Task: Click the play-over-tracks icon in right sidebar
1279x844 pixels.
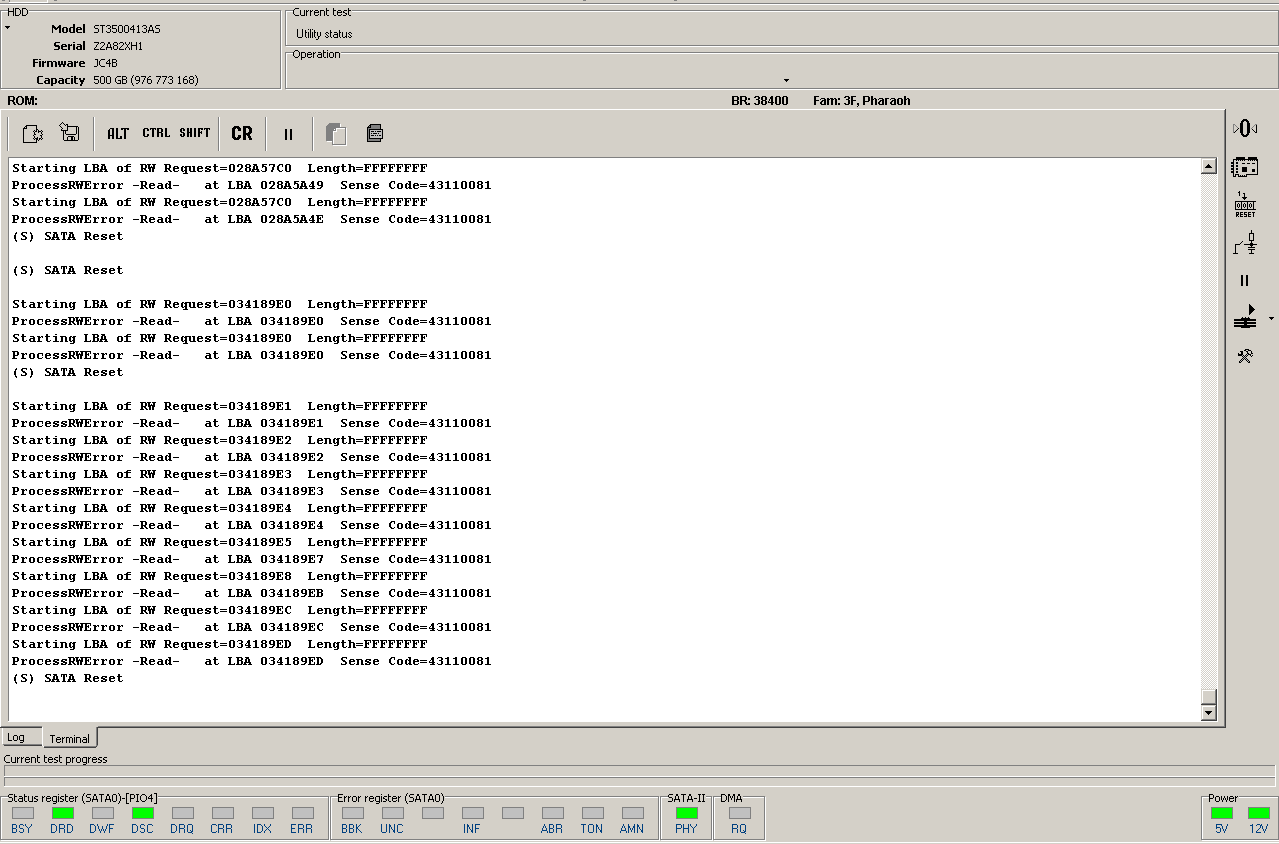Action: [1245, 318]
